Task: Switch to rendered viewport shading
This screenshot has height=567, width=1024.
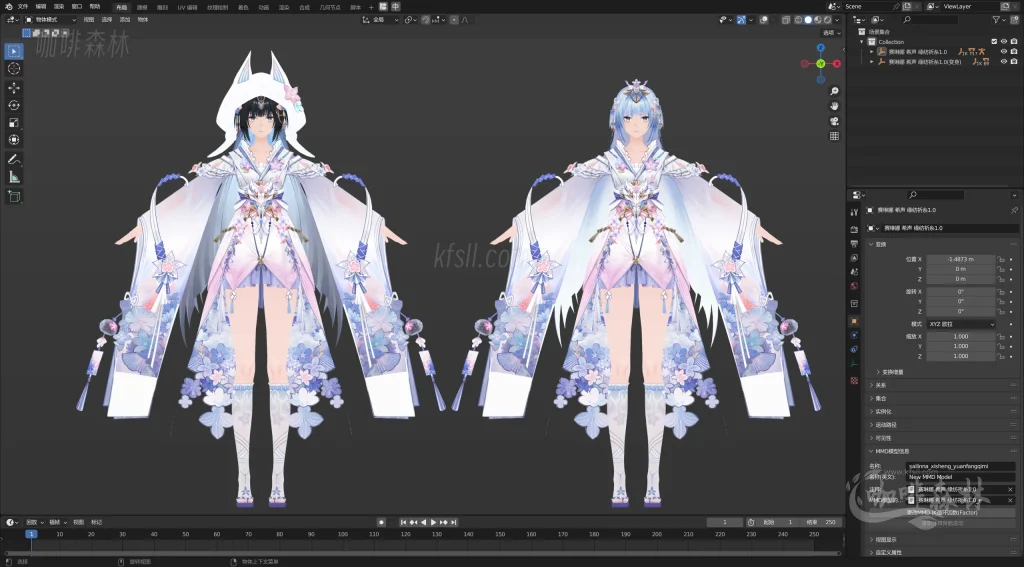Action: 827,20
